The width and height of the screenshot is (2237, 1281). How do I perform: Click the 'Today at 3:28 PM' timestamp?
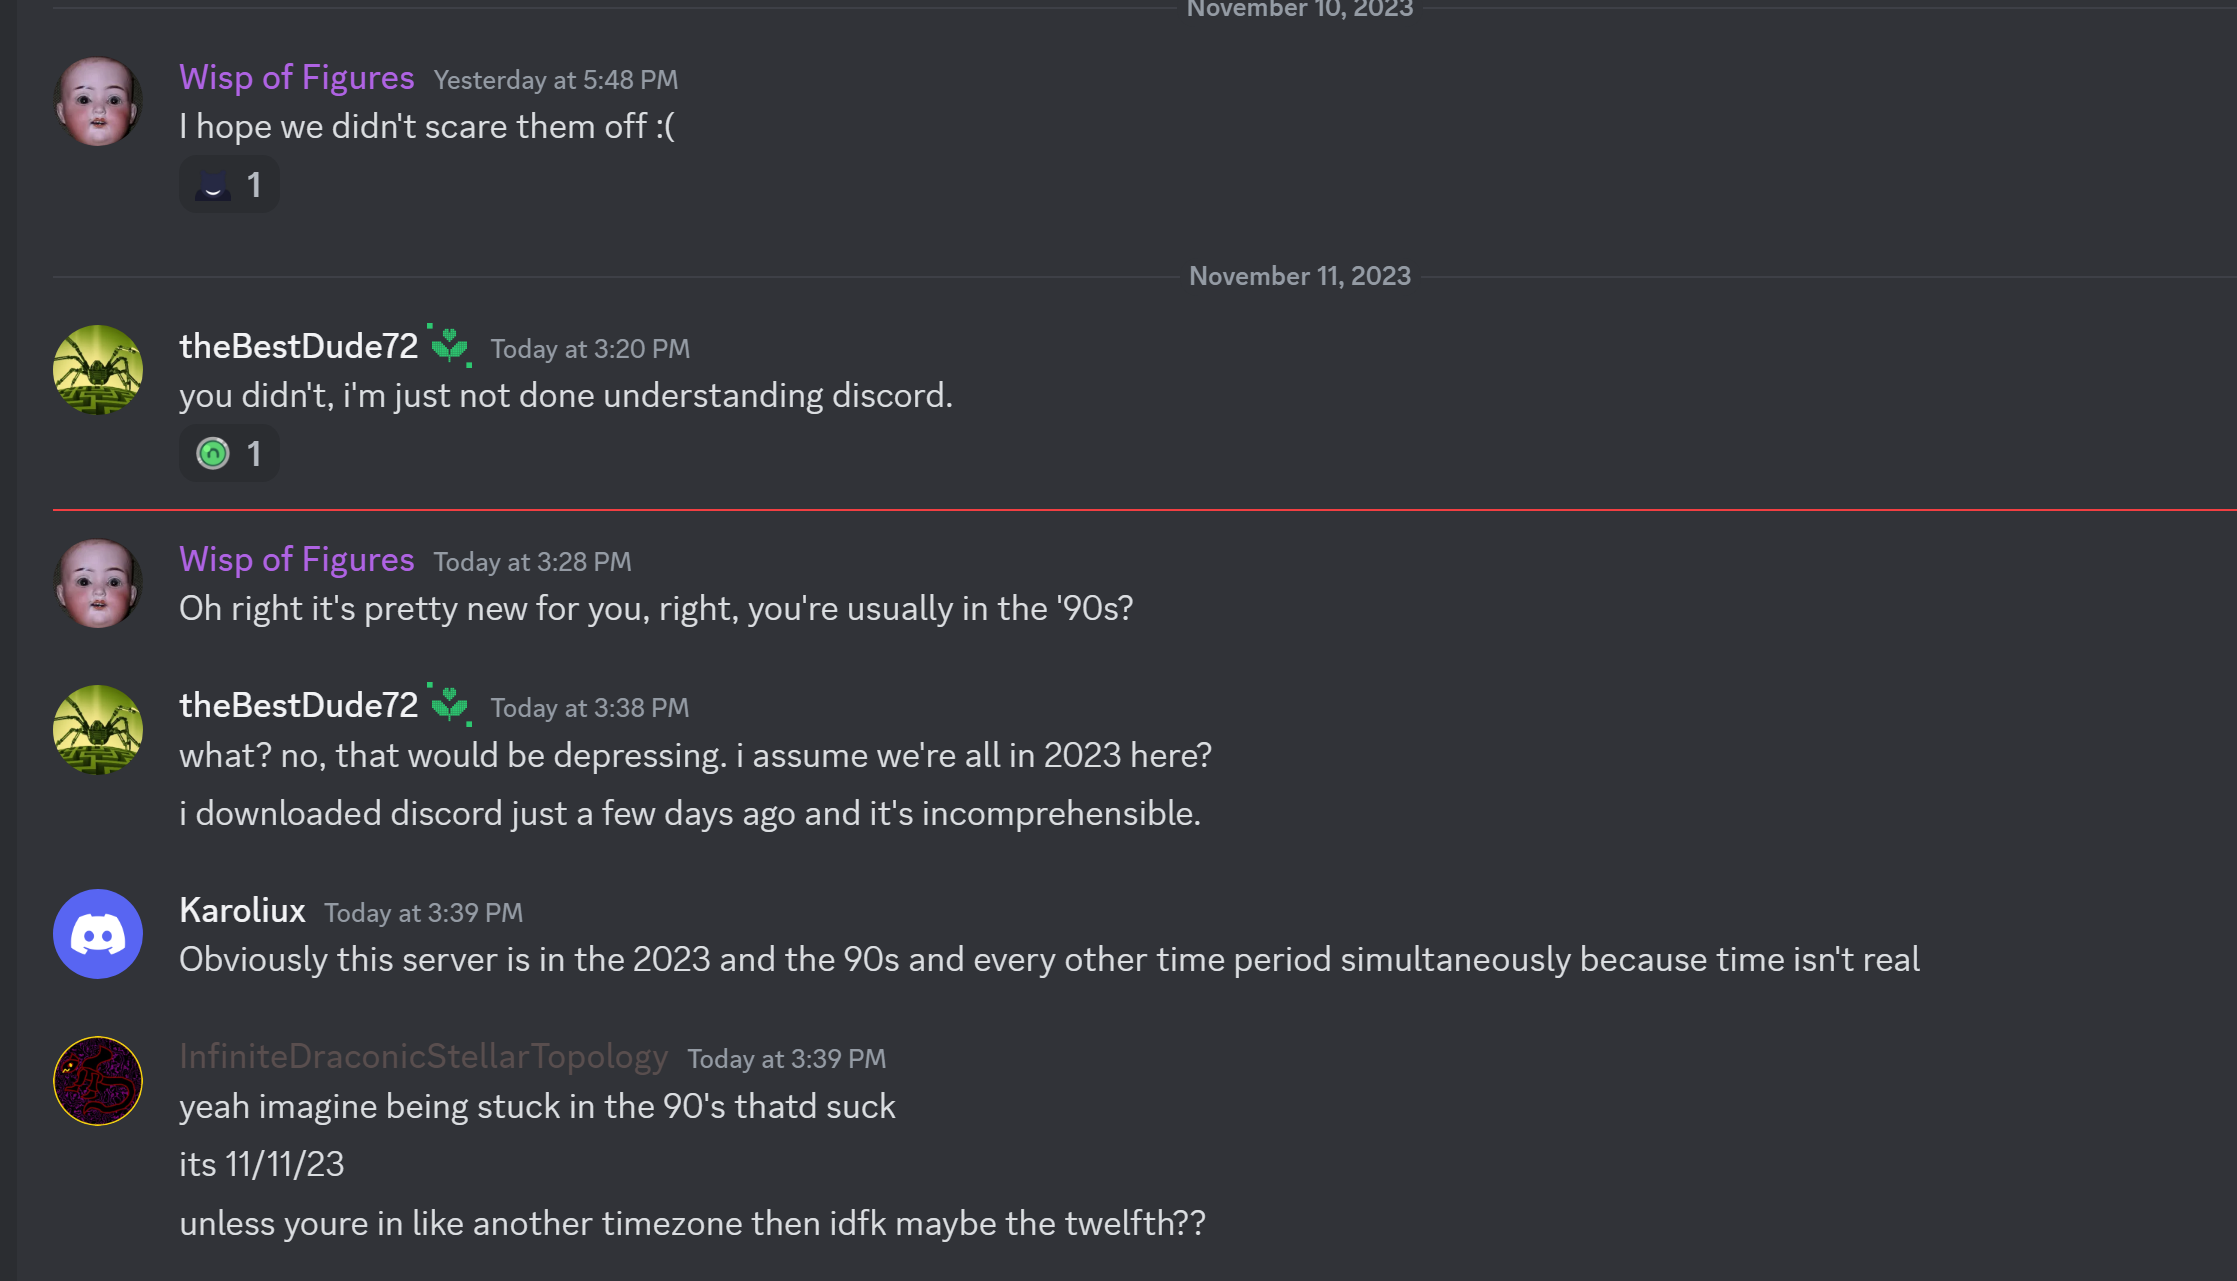point(532,562)
